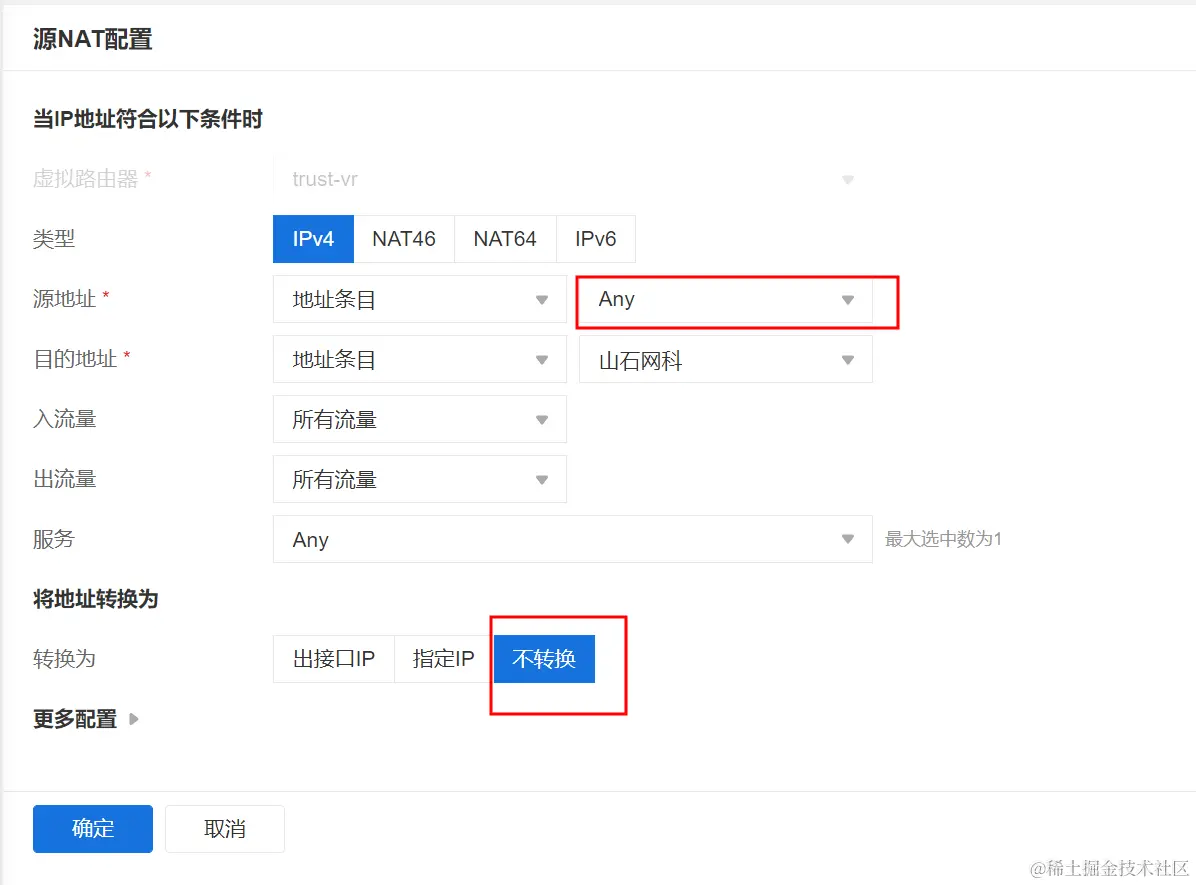Choose 不转换 translation option
The height and width of the screenshot is (885, 1196).
click(x=544, y=658)
